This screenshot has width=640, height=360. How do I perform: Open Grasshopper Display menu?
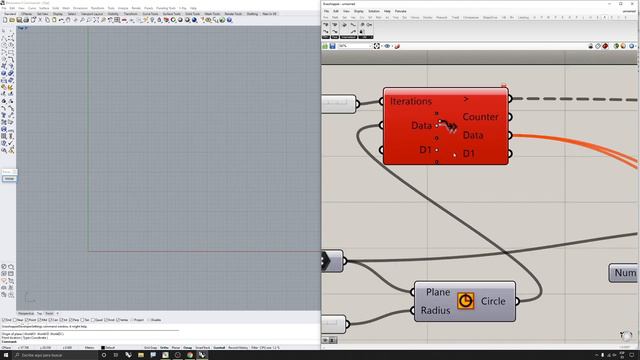359,11
